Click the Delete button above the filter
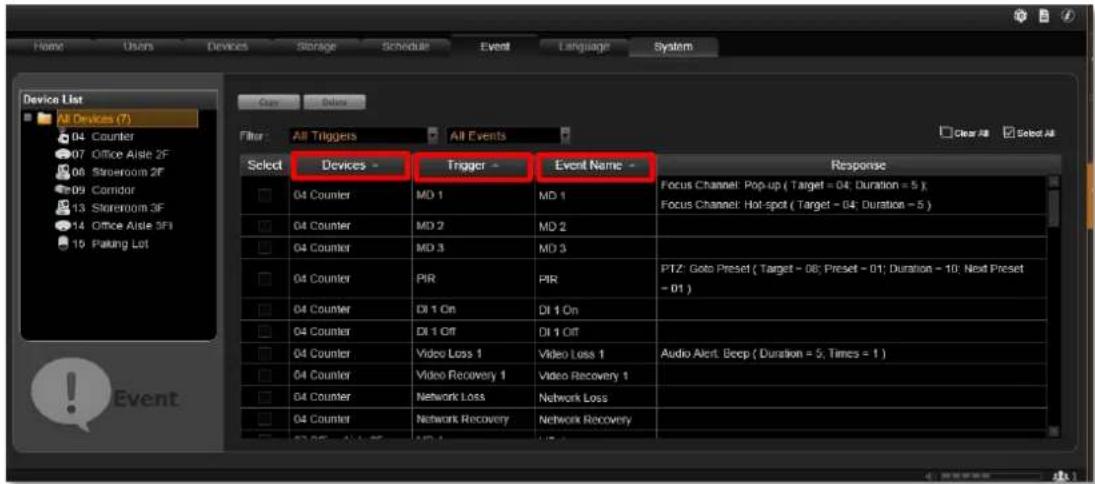Viewport: 1095px width, 484px height. (x=335, y=102)
